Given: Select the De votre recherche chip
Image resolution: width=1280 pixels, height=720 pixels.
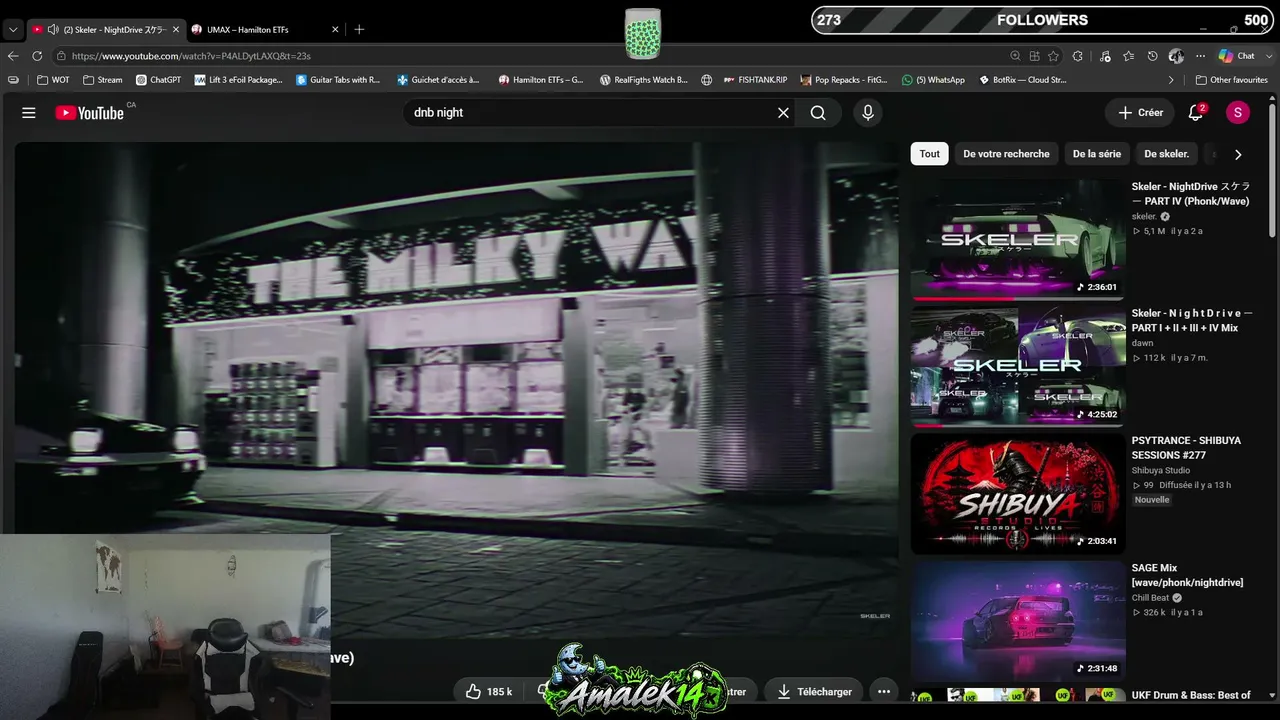Looking at the screenshot, I should coord(1006,154).
